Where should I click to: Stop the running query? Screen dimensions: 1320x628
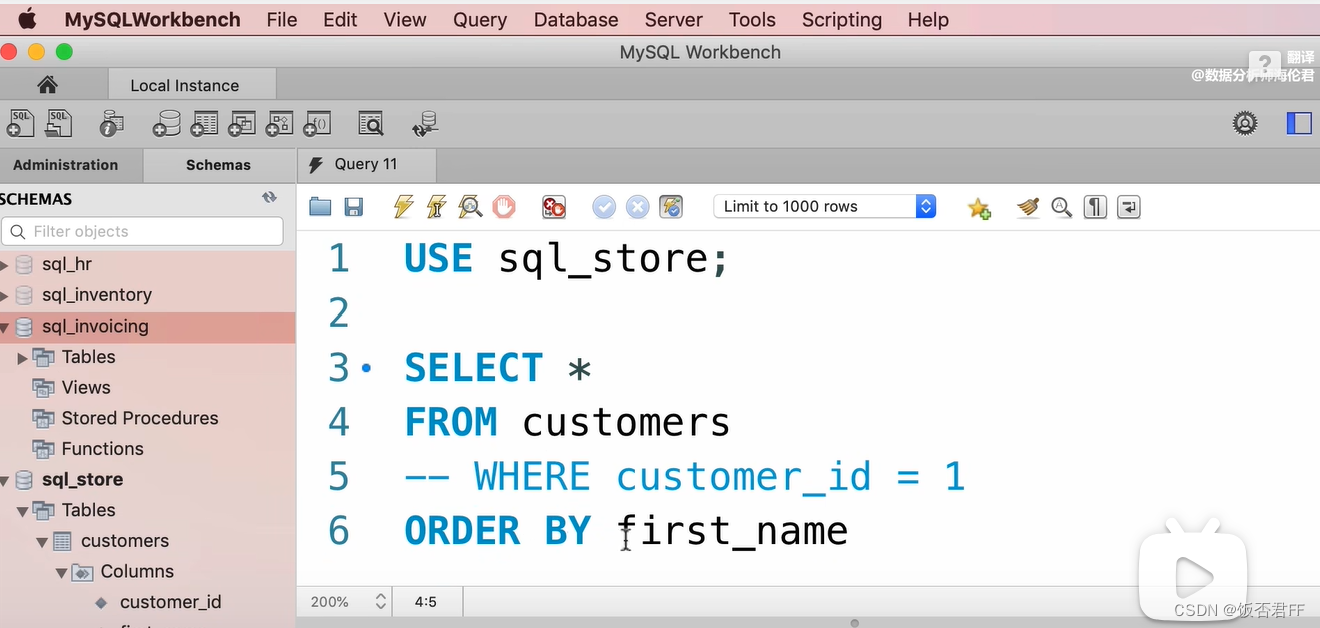click(x=504, y=207)
